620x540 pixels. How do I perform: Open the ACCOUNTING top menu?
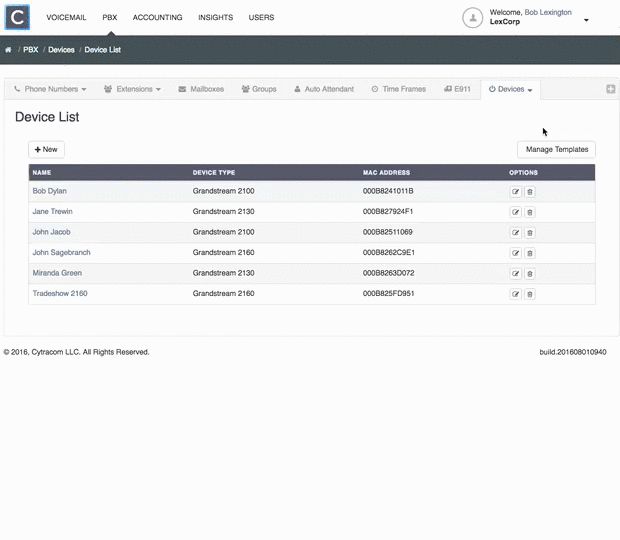[157, 17]
